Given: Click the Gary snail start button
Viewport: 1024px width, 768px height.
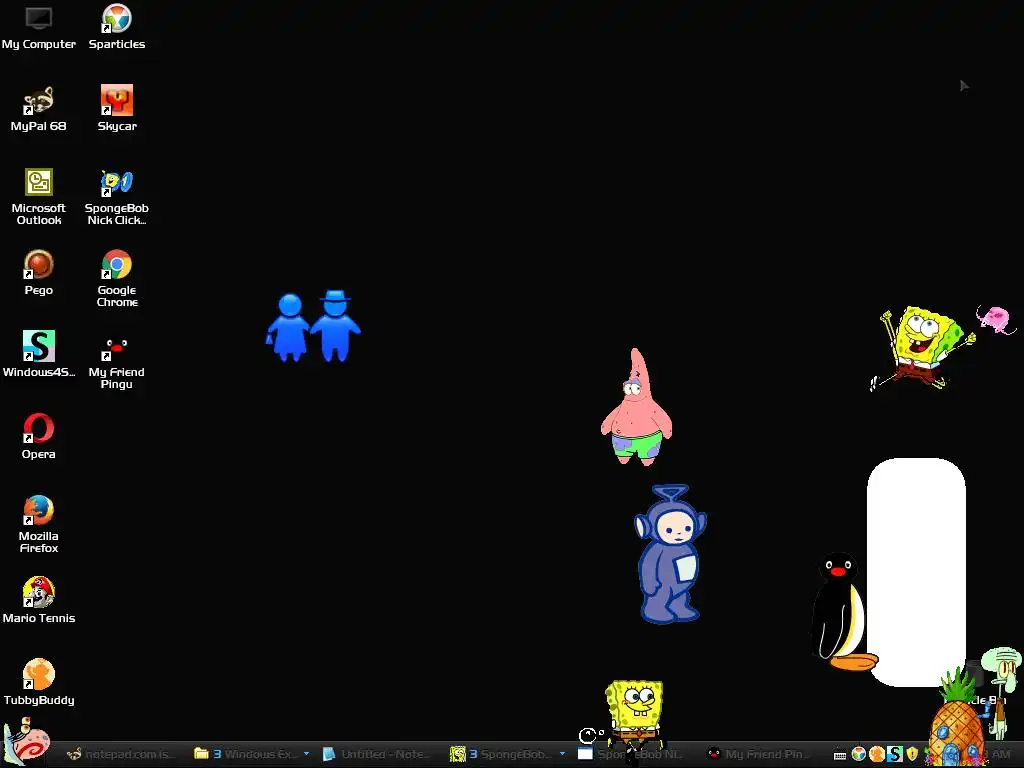Looking at the screenshot, I should tap(26, 742).
